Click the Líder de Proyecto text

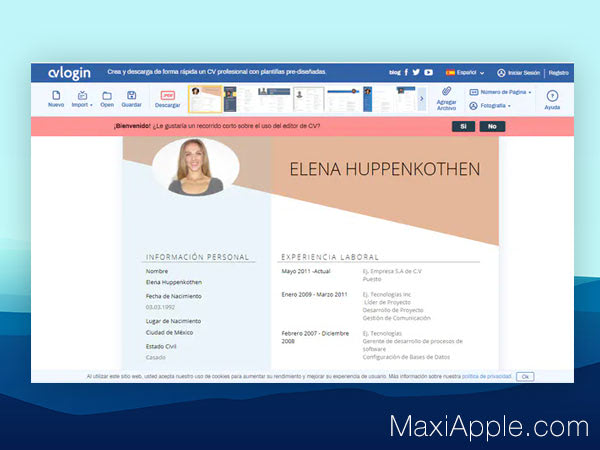(x=387, y=302)
